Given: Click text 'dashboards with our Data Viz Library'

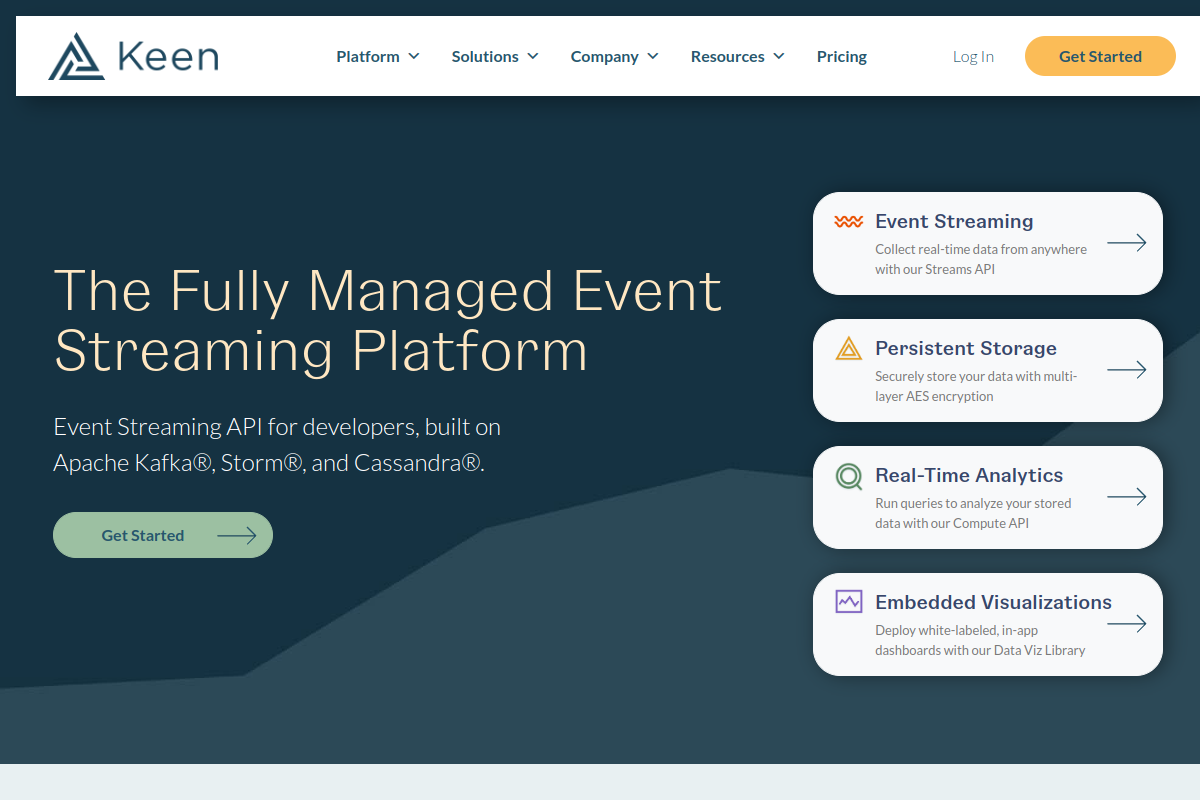Looking at the screenshot, I should click(980, 650).
